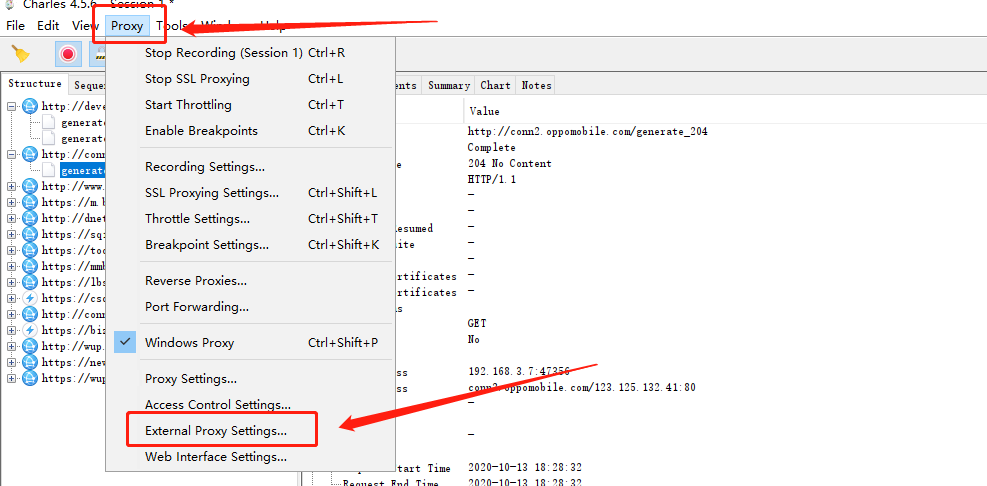
Task: Click the globe icon beside https://mmb
Action: (30, 266)
